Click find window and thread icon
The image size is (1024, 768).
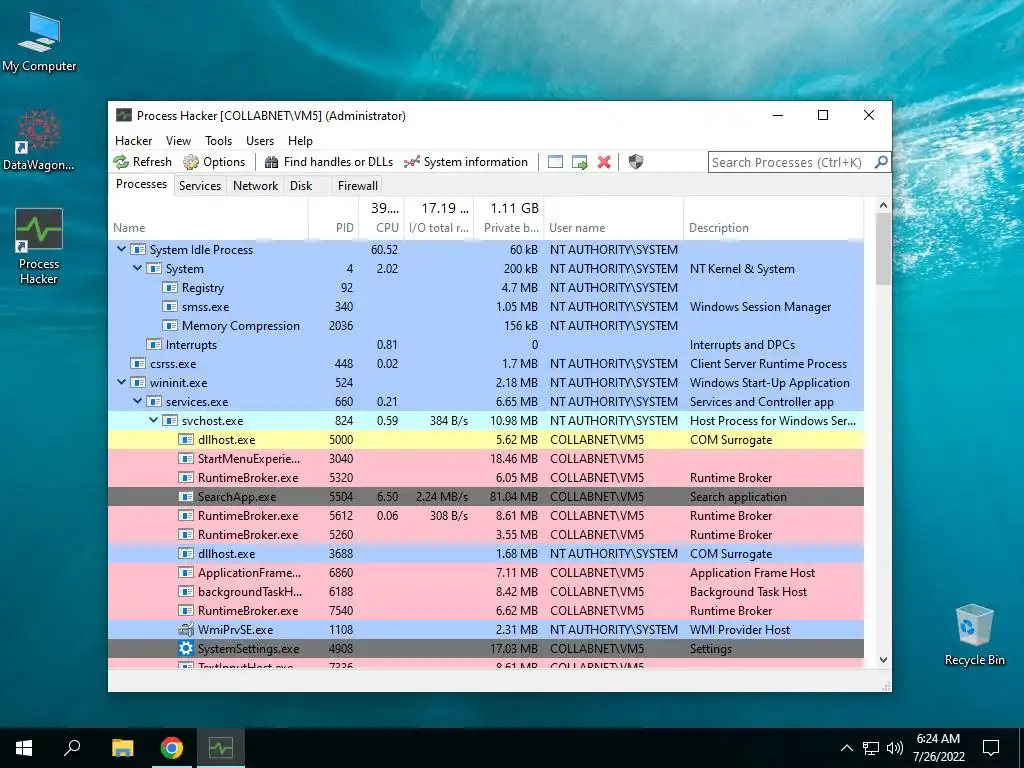(579, 162)
